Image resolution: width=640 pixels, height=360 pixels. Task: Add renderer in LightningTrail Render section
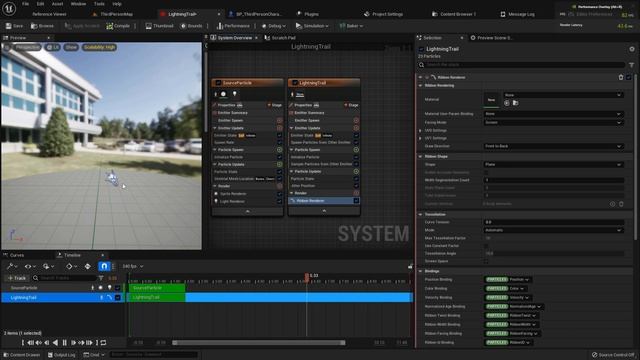pos(356,193)
